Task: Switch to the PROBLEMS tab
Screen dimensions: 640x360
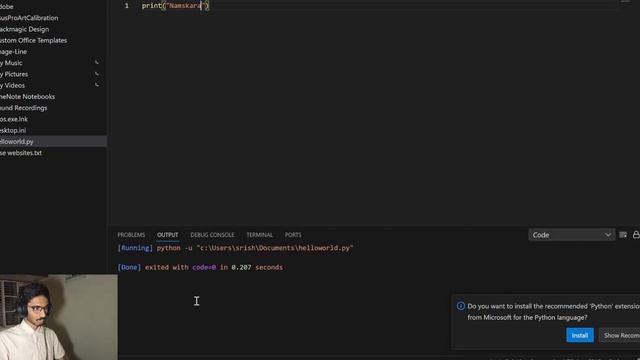Action: (131, 235)
